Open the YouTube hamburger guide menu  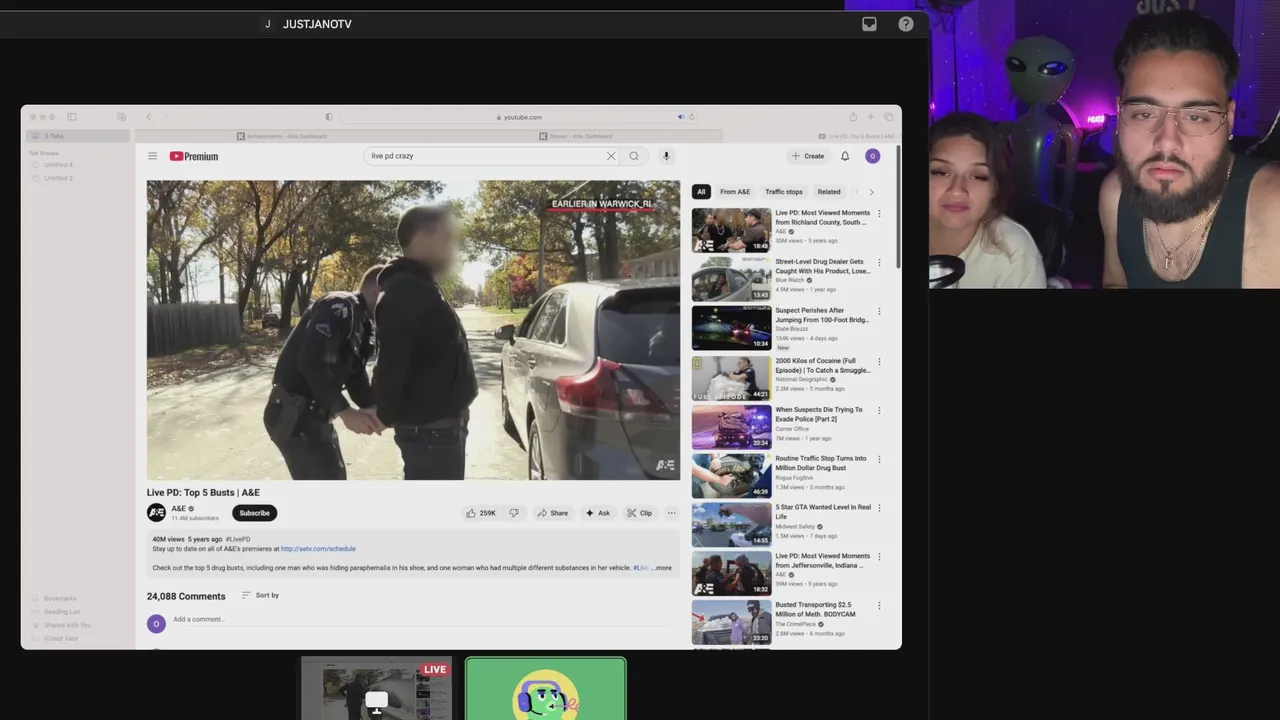(152, 156)
